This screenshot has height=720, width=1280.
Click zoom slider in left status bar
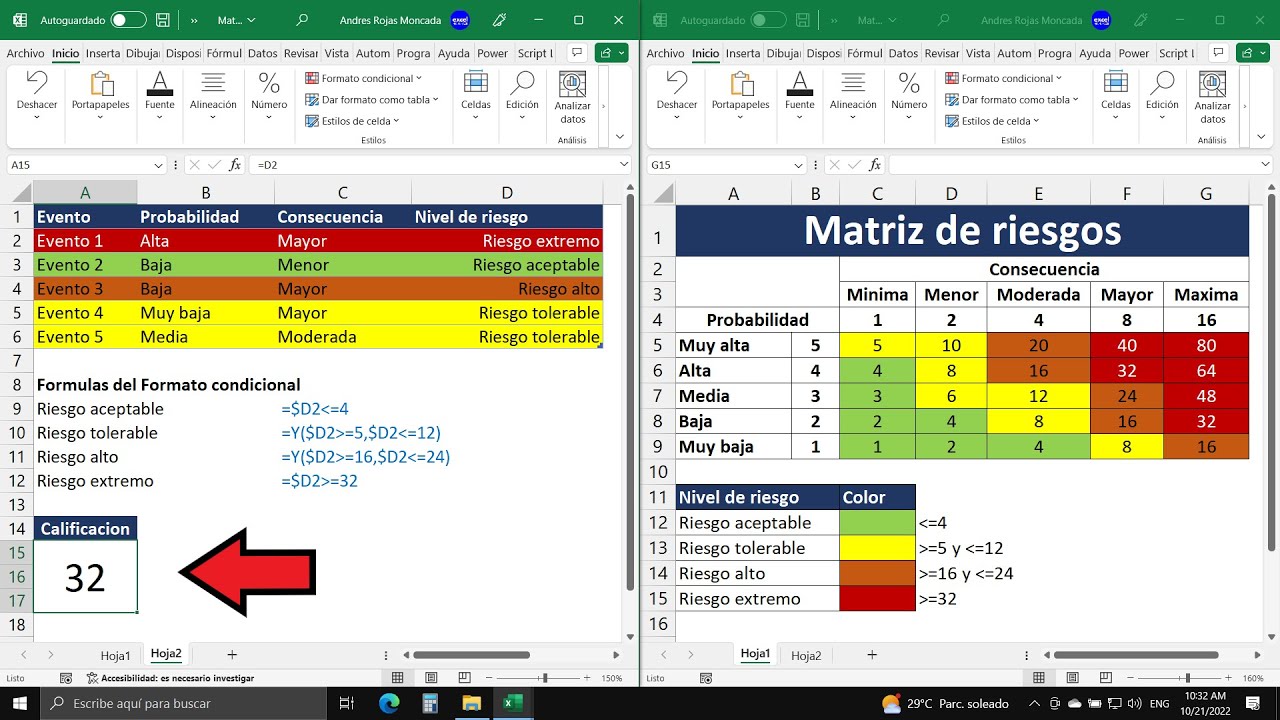pyautogui.click(x=544, y=678)
